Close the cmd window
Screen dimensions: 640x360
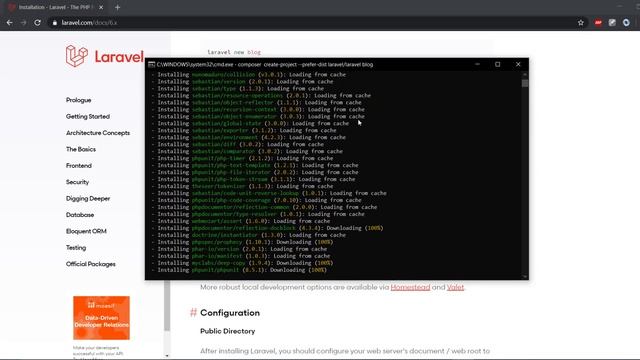[x=518, y=64]
